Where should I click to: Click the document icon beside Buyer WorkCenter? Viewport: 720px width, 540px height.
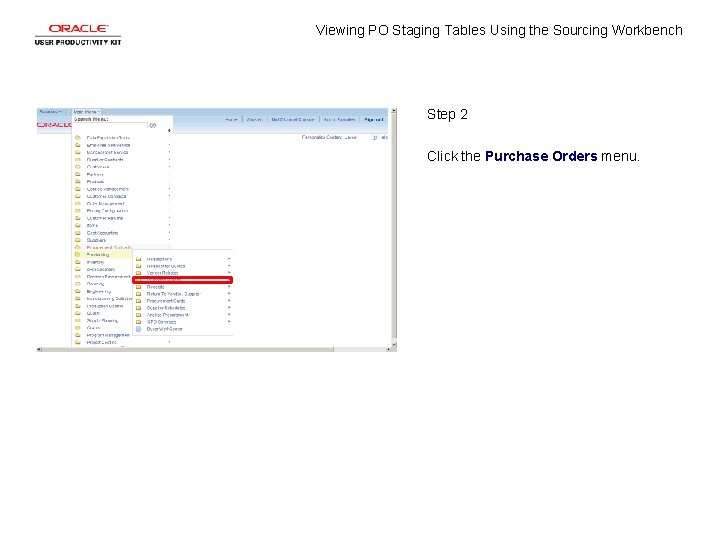coord(139,329)
